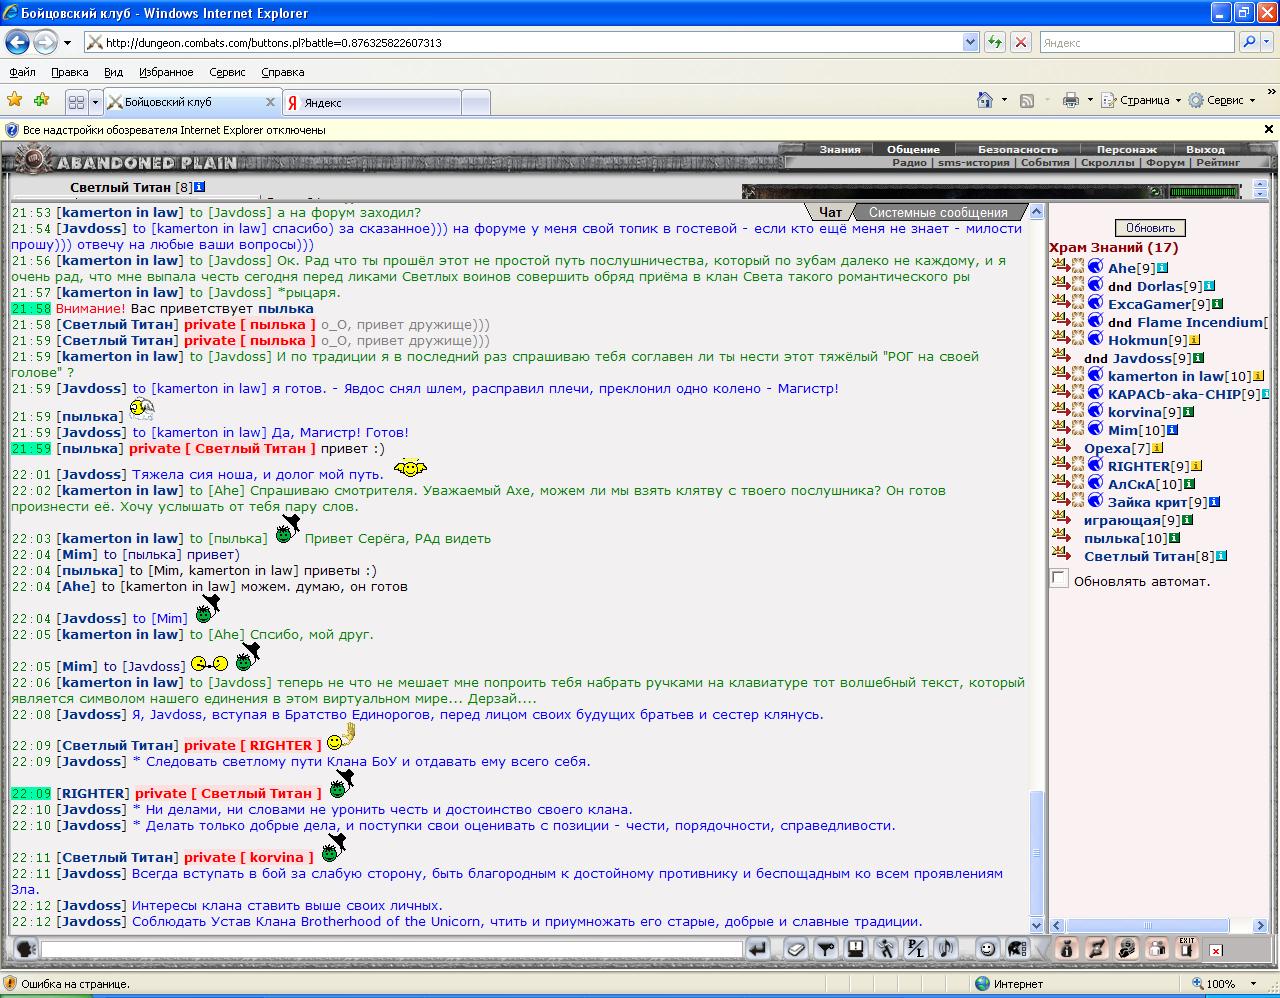Expand the address bar URL dropdown
Screen dimensions: 1280x998
(970, 42)
